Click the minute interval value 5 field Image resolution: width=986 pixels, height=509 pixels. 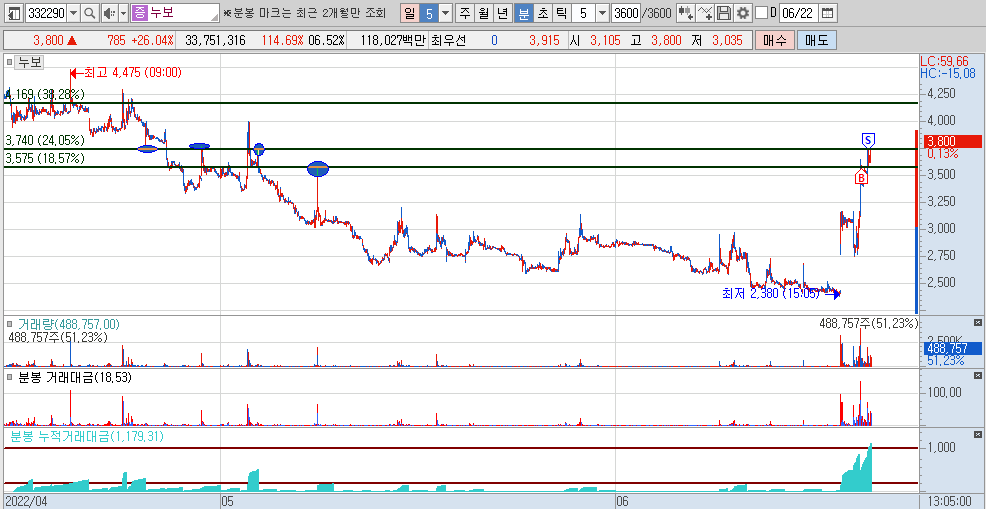[x=584, y=13]
